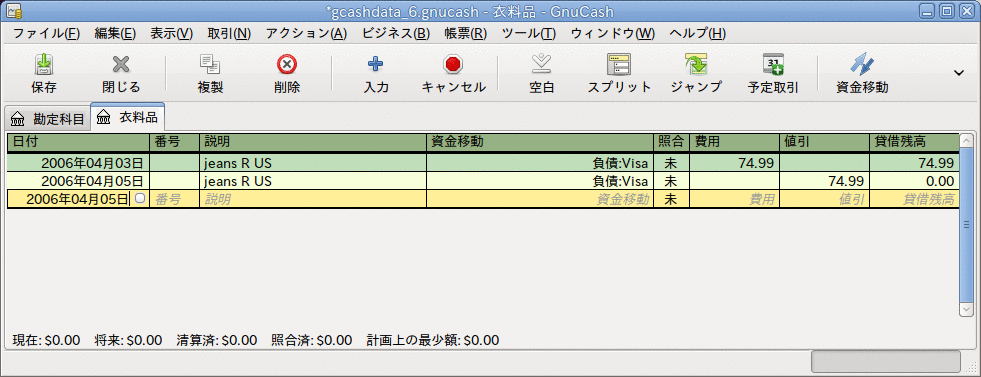Click the balance 0.00 in the second row
This screenshot has height=377, width=981.
tap(914, 181)
